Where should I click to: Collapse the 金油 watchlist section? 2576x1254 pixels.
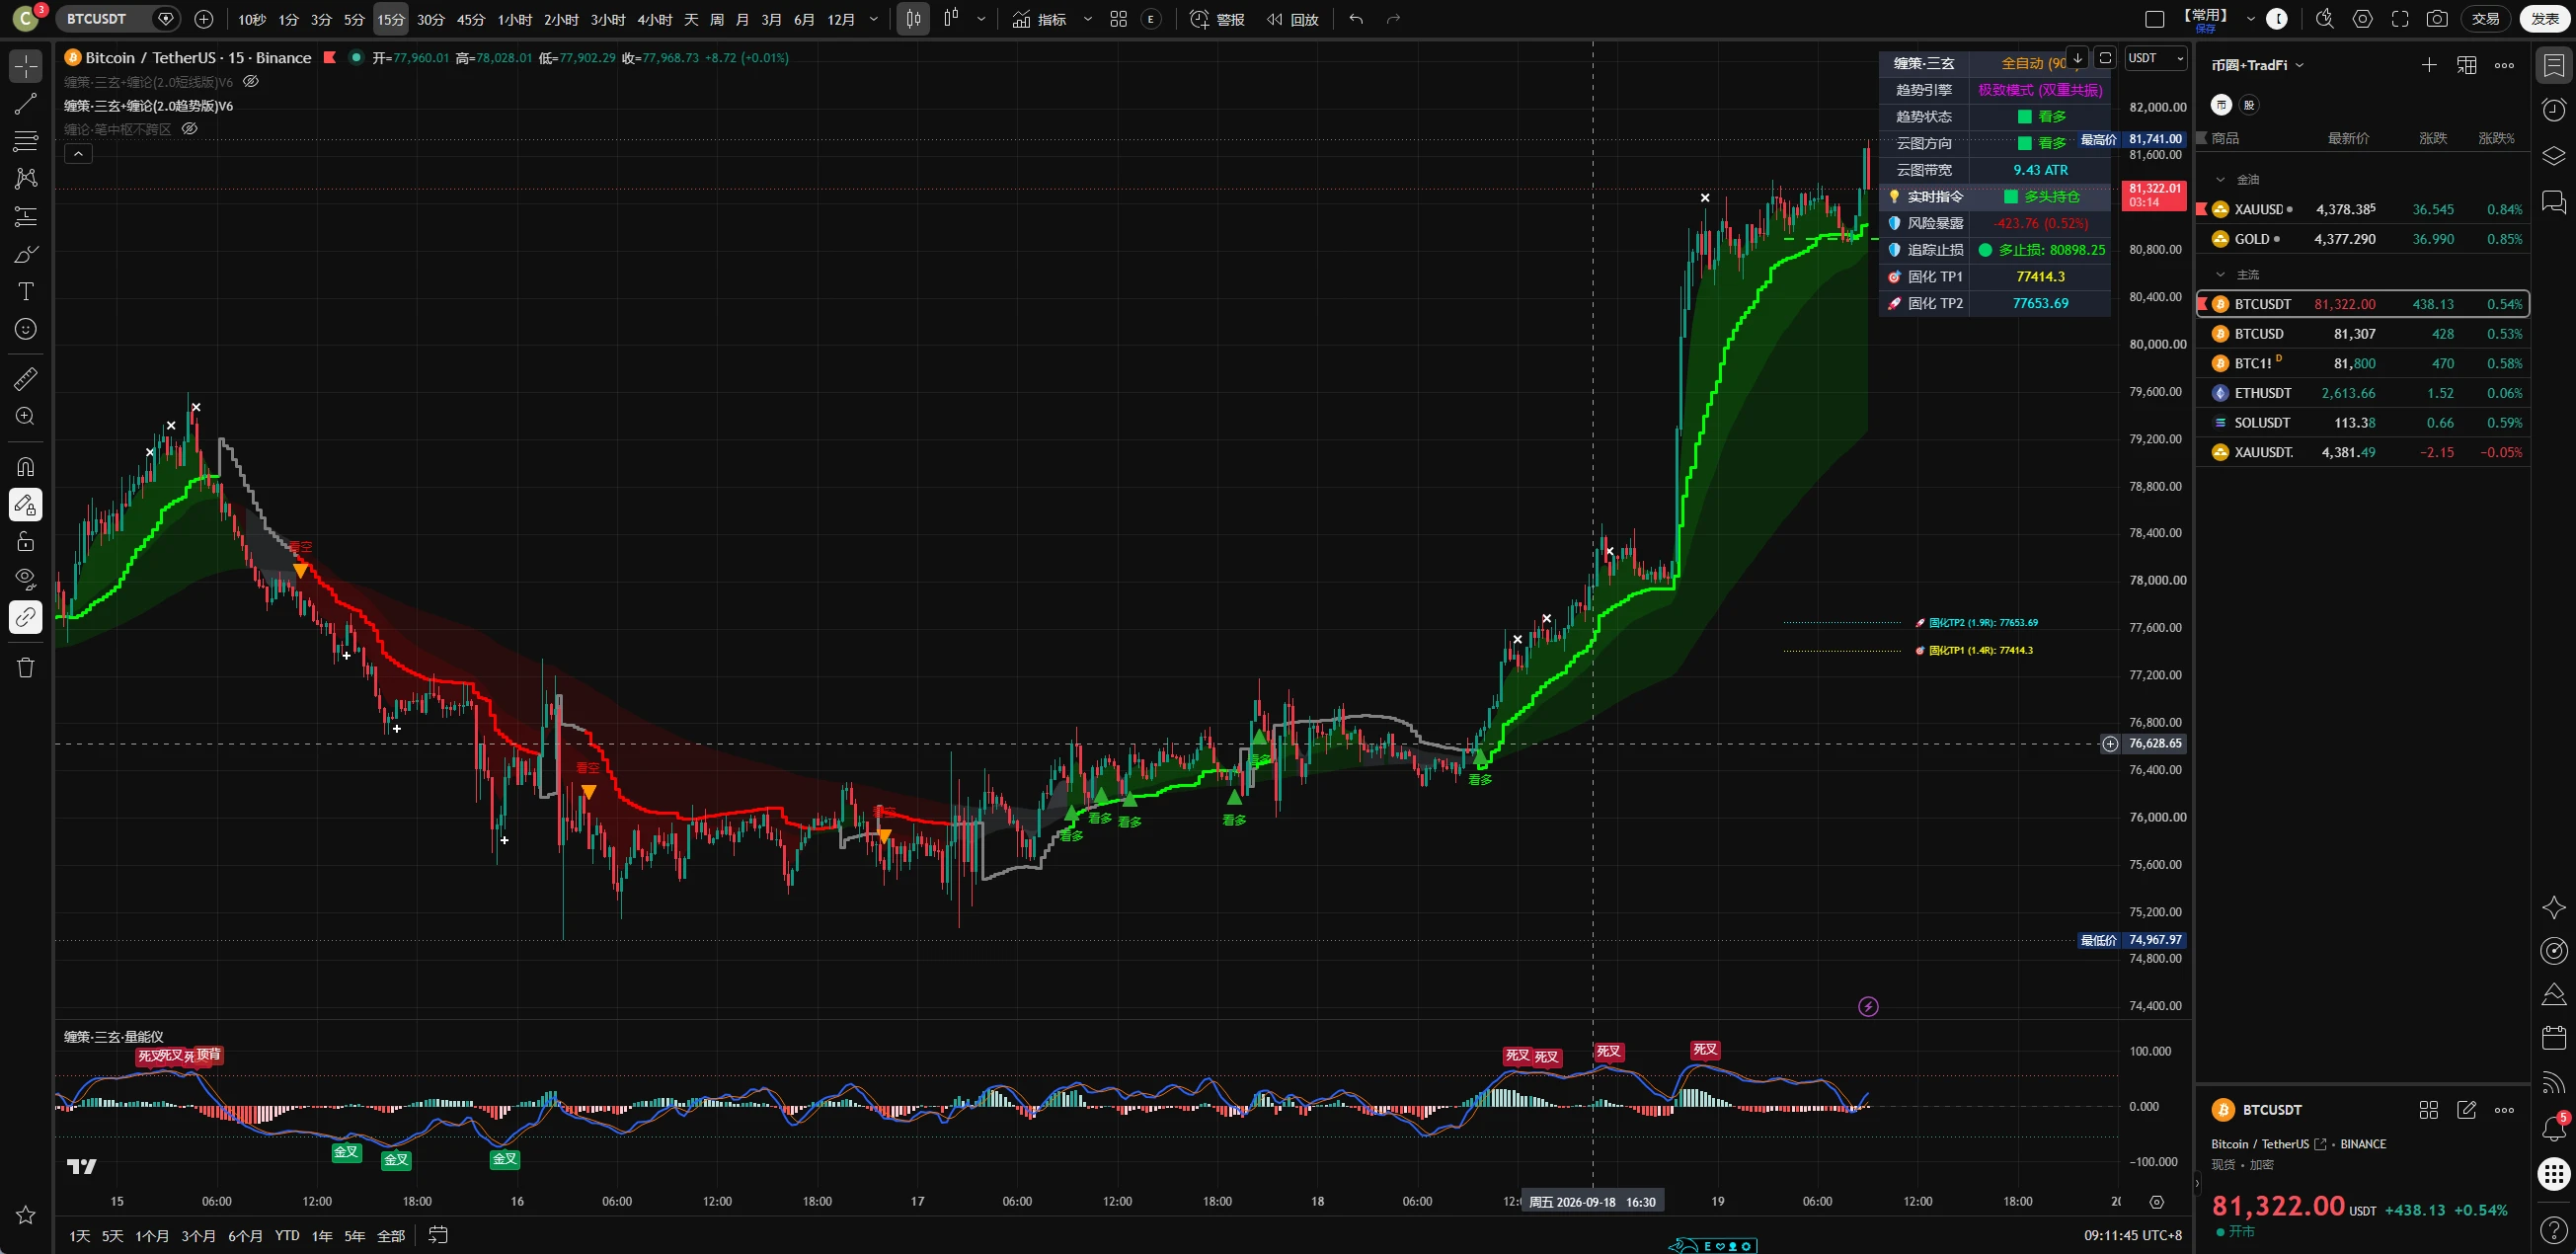pos(2221,180)
